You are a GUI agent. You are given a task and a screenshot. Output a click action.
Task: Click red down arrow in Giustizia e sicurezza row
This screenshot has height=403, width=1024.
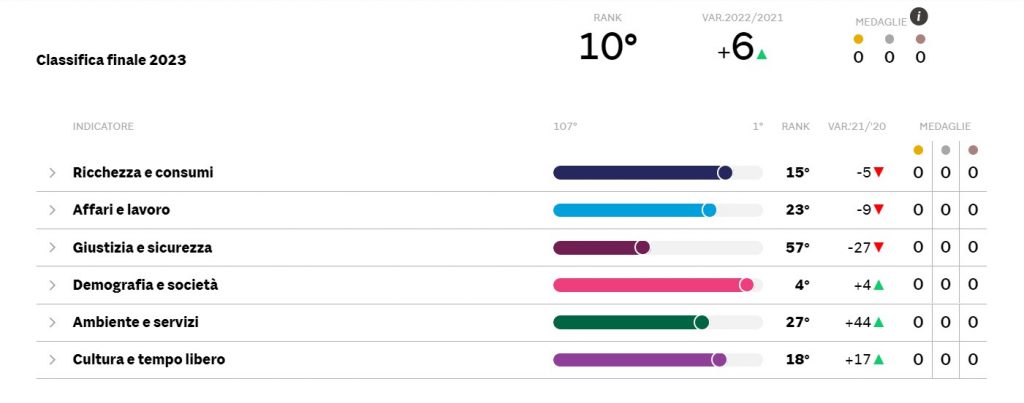pos(878,247)
